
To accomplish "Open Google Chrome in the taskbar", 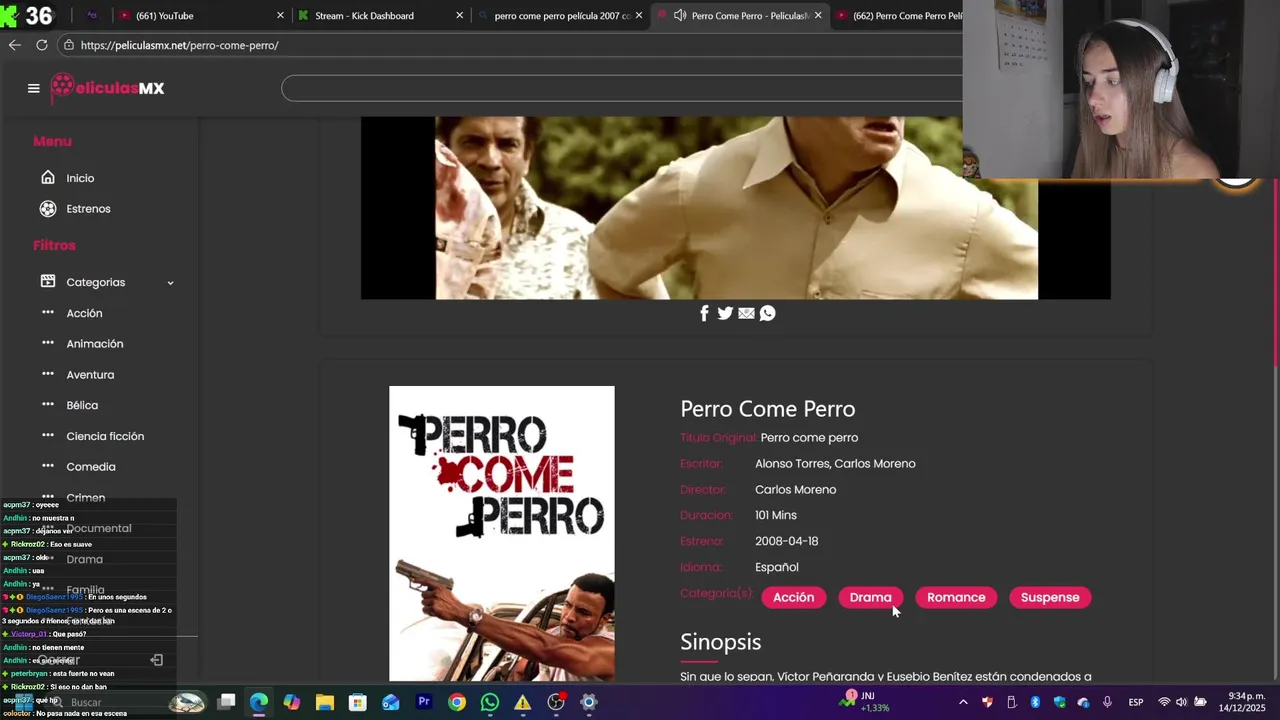I will (457, 702).
